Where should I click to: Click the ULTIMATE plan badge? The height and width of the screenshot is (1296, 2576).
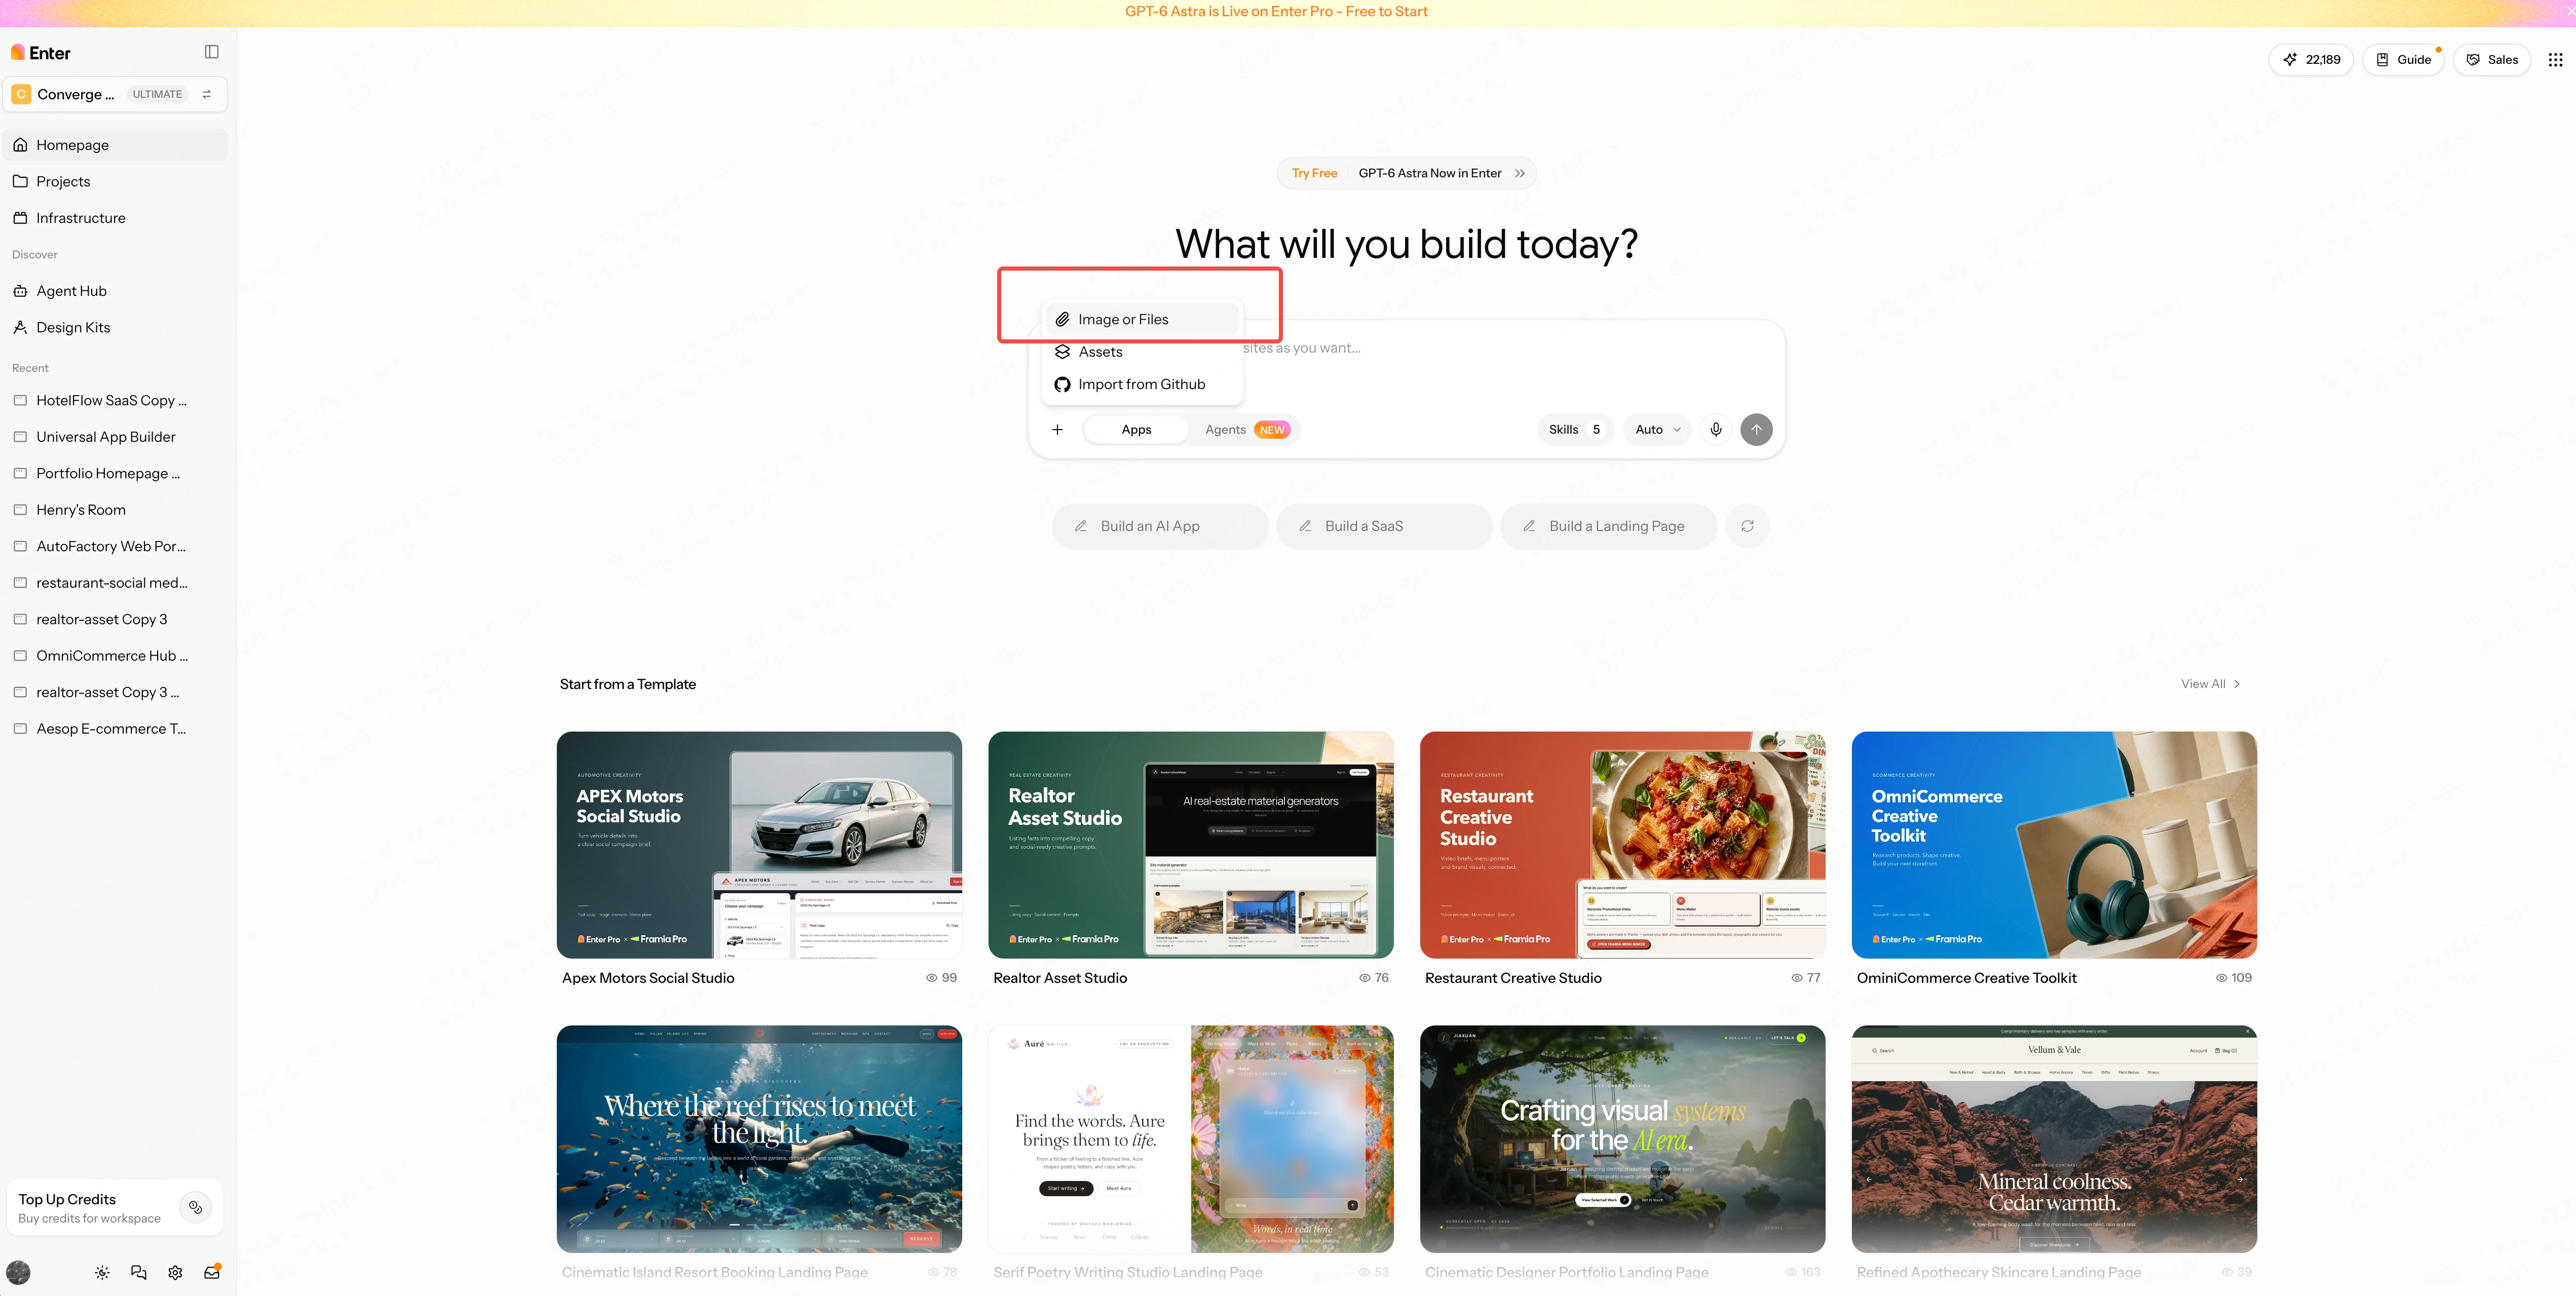(x=157, y=94)
